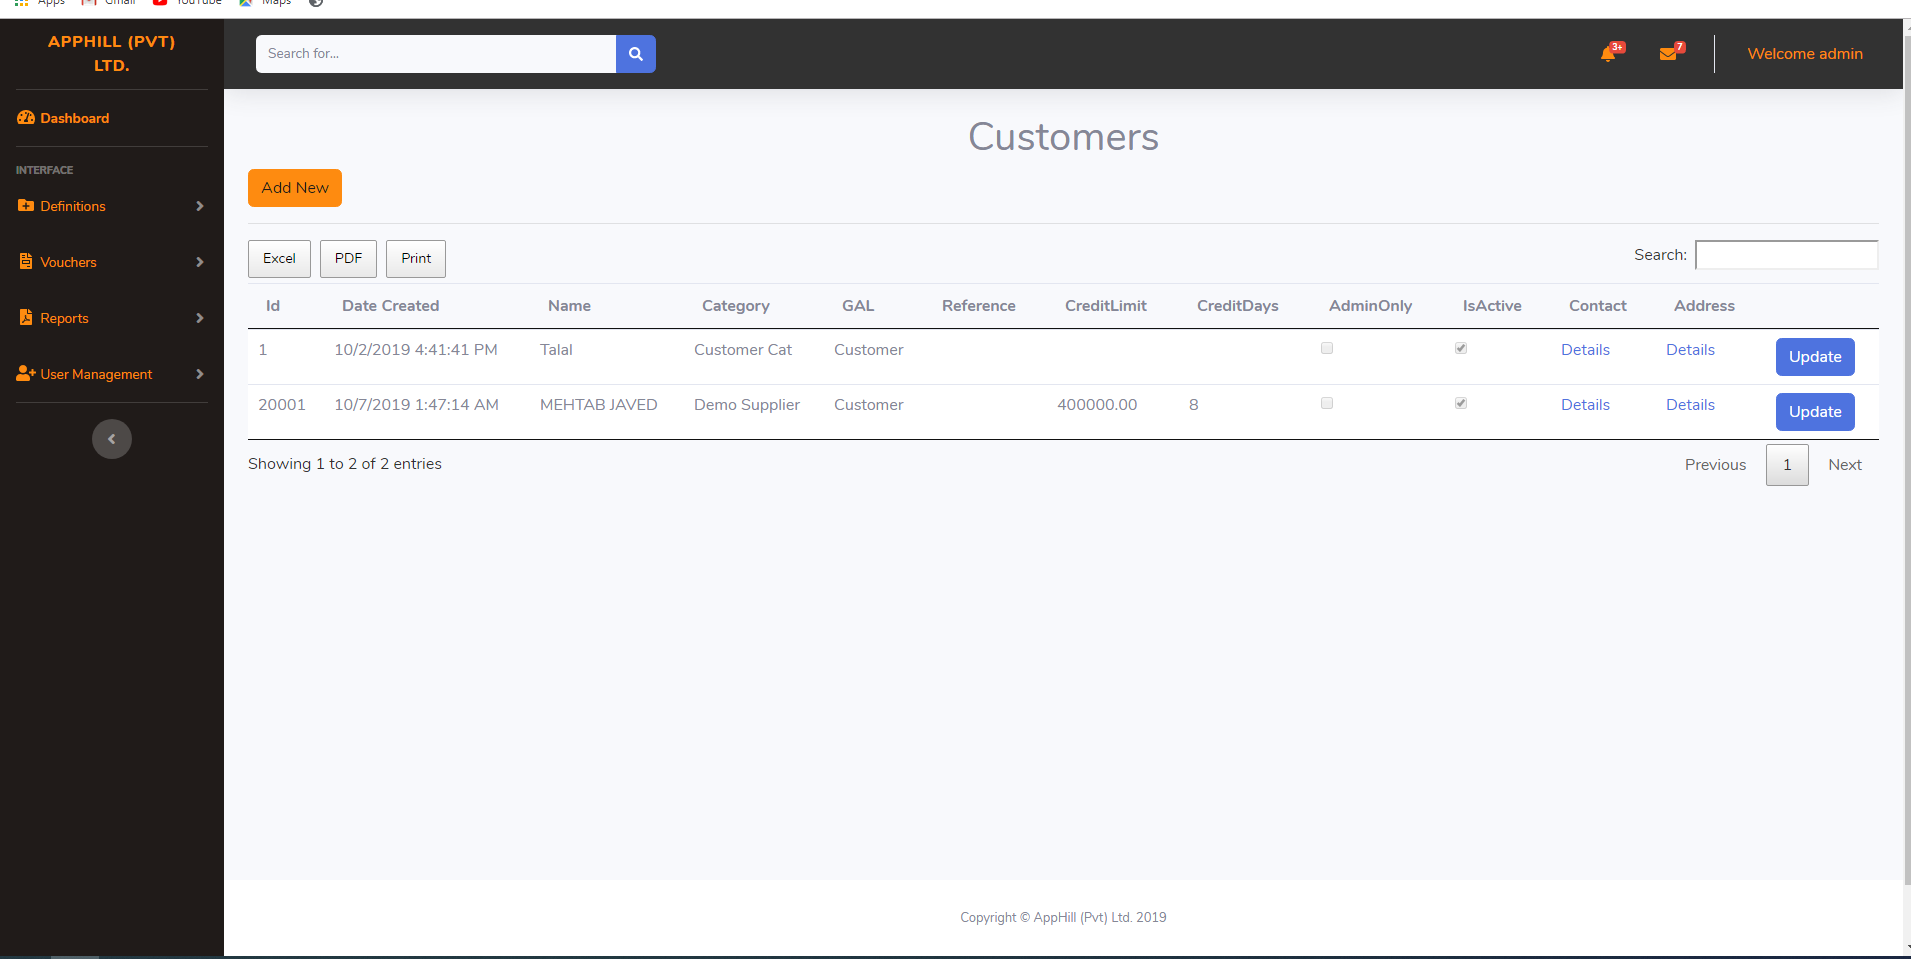Screen dimensions: 1911x959
Task: Click the Dashboard gauge icon
Action: click(26, 118)
